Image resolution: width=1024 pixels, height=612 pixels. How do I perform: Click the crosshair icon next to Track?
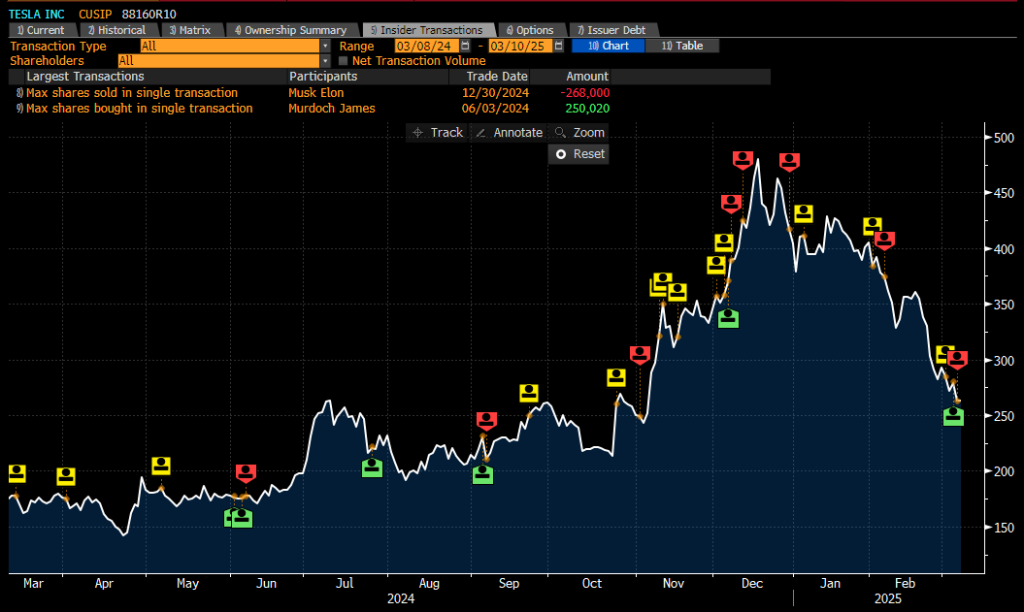418,133
